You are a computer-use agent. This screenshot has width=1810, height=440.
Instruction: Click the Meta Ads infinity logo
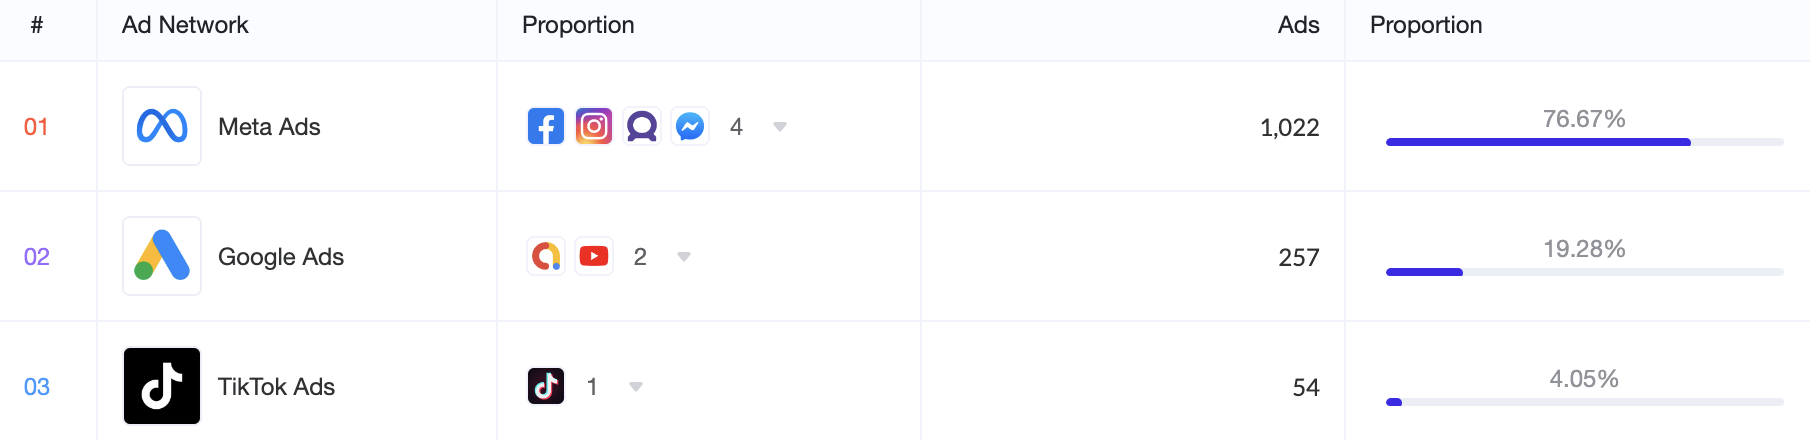click(x=162, y=126)
